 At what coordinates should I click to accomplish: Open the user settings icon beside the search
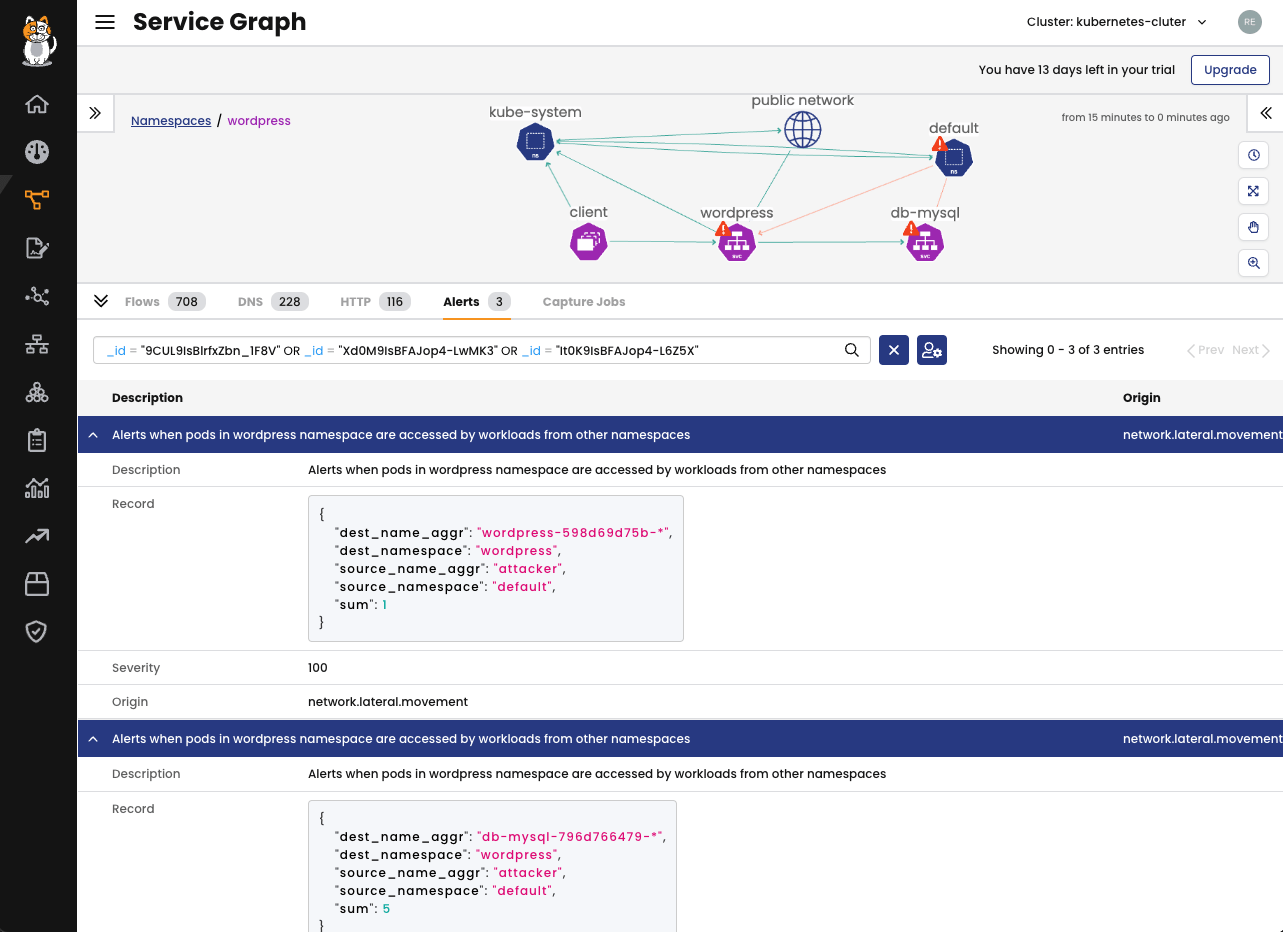[x=931, y=350]
